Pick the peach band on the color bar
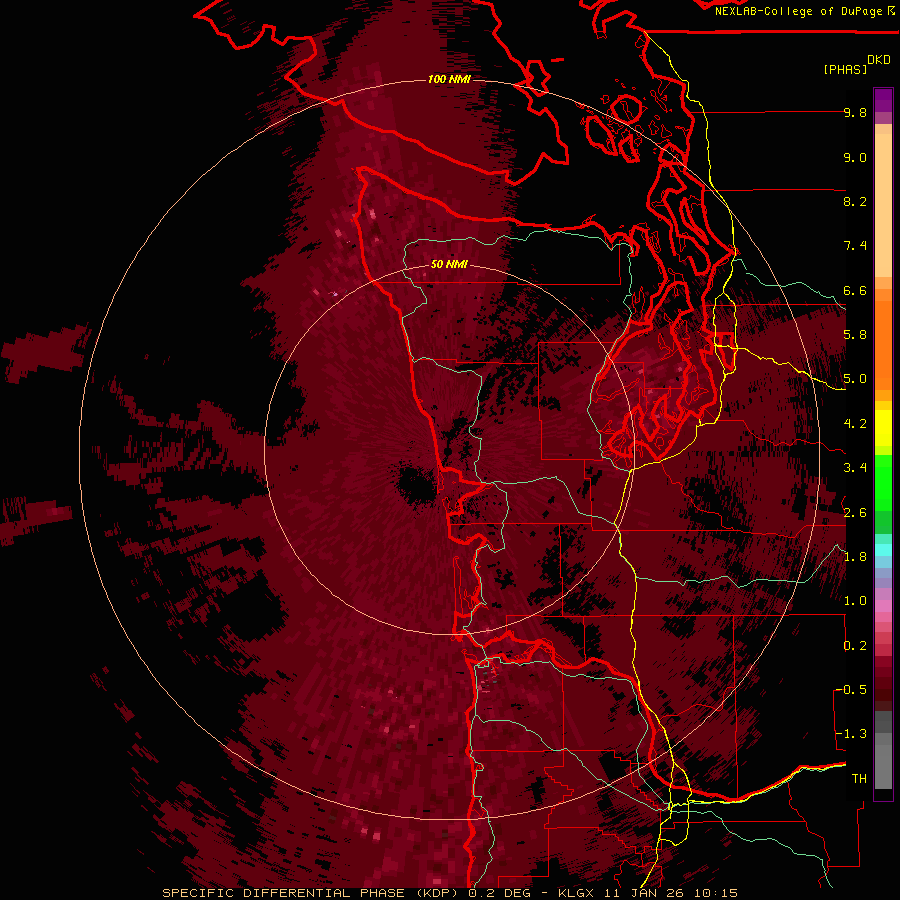 click(883, 207)
